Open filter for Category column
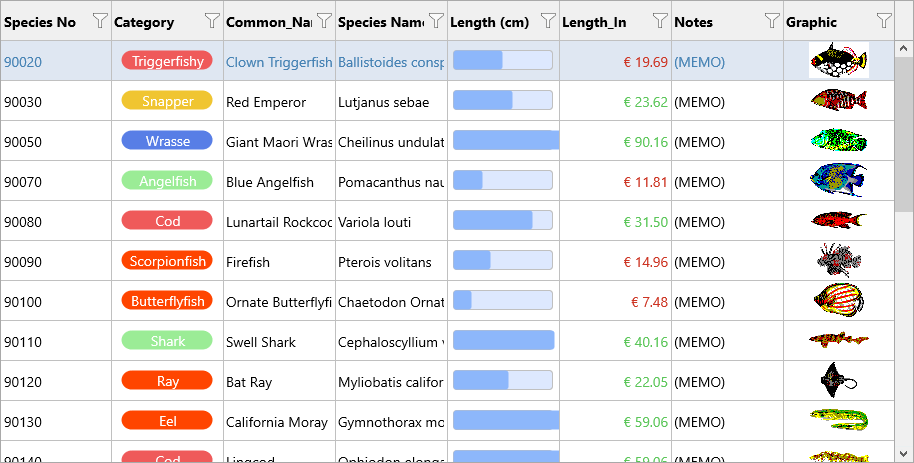 212,21
